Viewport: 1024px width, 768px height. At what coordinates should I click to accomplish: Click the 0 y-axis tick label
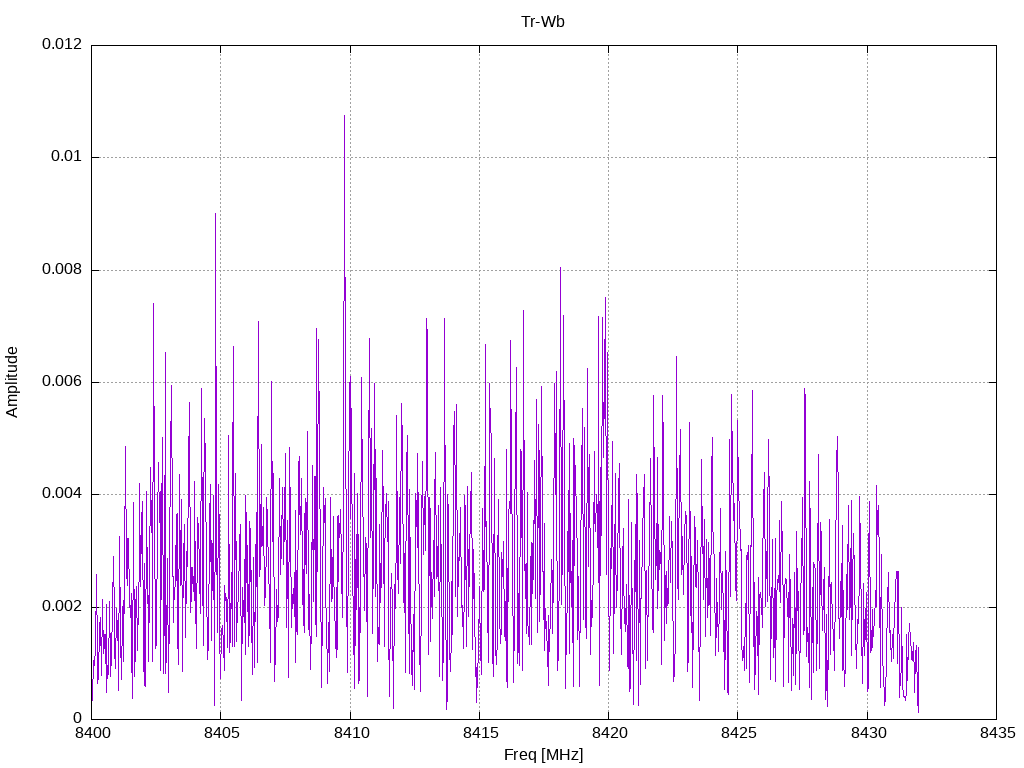[x=78, y=718]
